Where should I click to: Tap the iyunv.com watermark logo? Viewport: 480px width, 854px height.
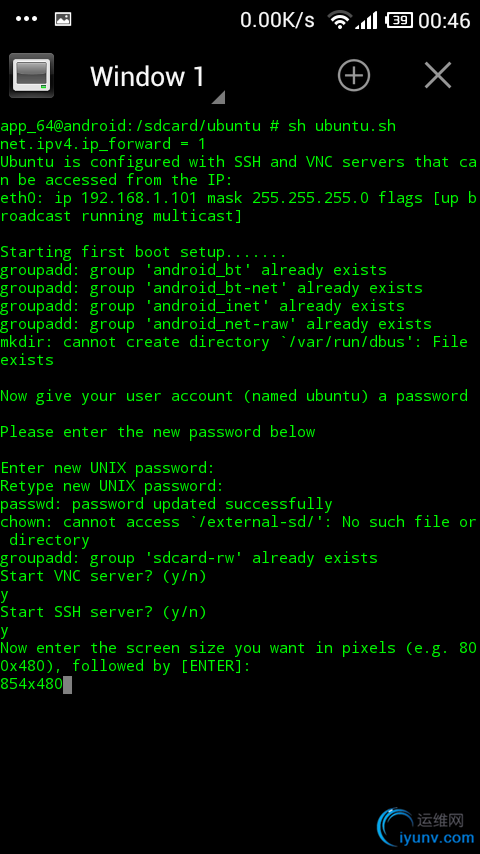coord(426,829)
